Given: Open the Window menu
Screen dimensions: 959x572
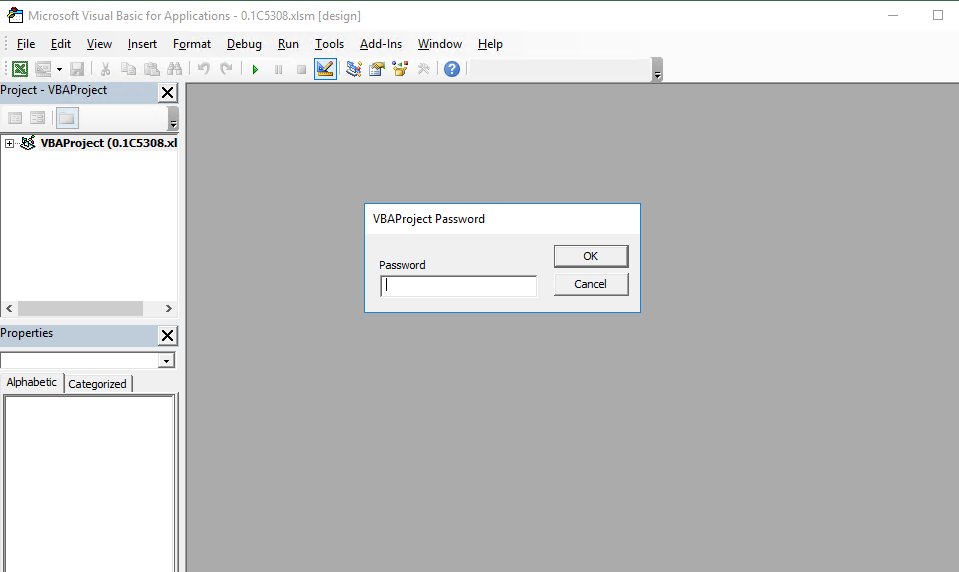Looking at the screenshot, I should [440, 44].
